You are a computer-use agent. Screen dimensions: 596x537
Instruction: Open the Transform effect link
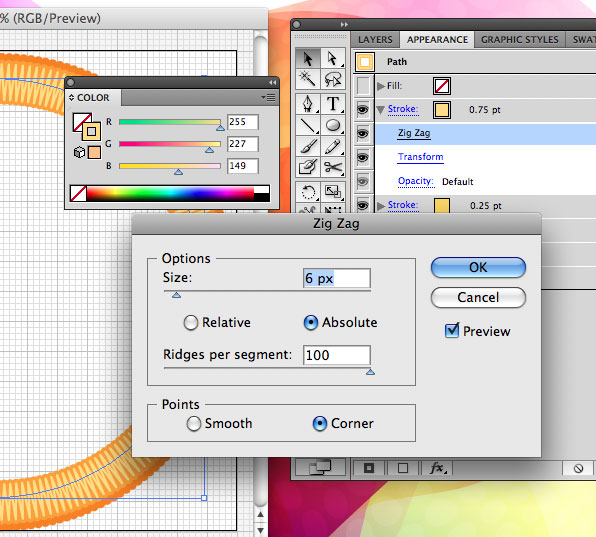pos(420,157)
